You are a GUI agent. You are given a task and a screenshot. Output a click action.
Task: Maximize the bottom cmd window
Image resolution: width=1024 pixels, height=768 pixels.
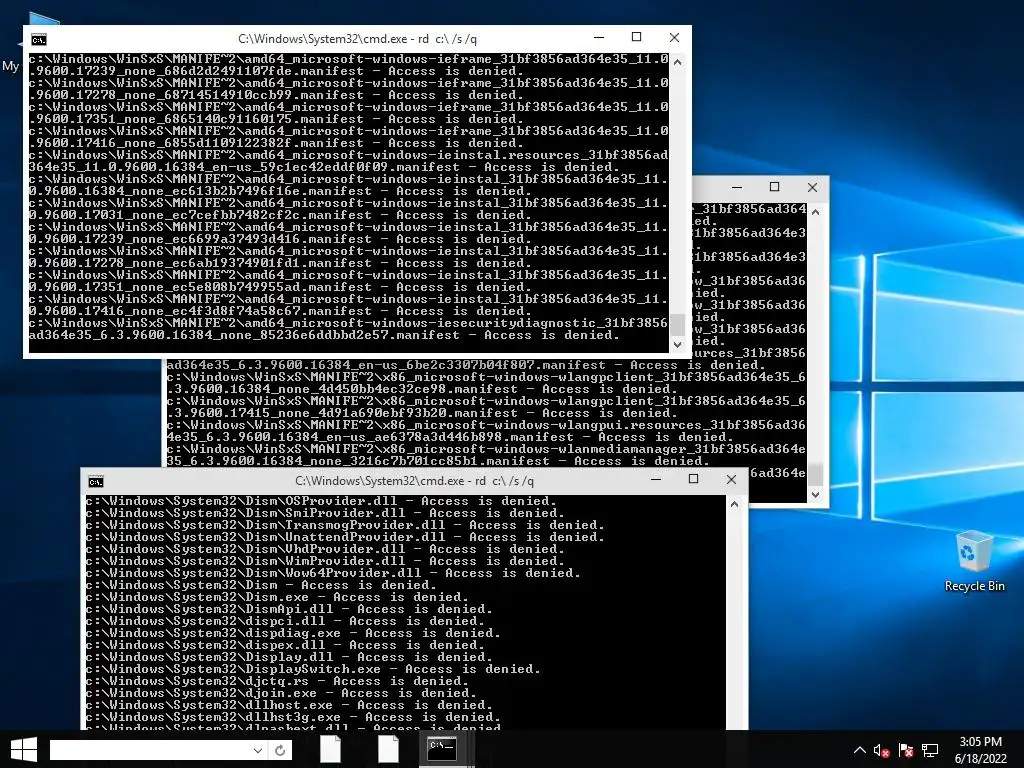tap(694, 479)
